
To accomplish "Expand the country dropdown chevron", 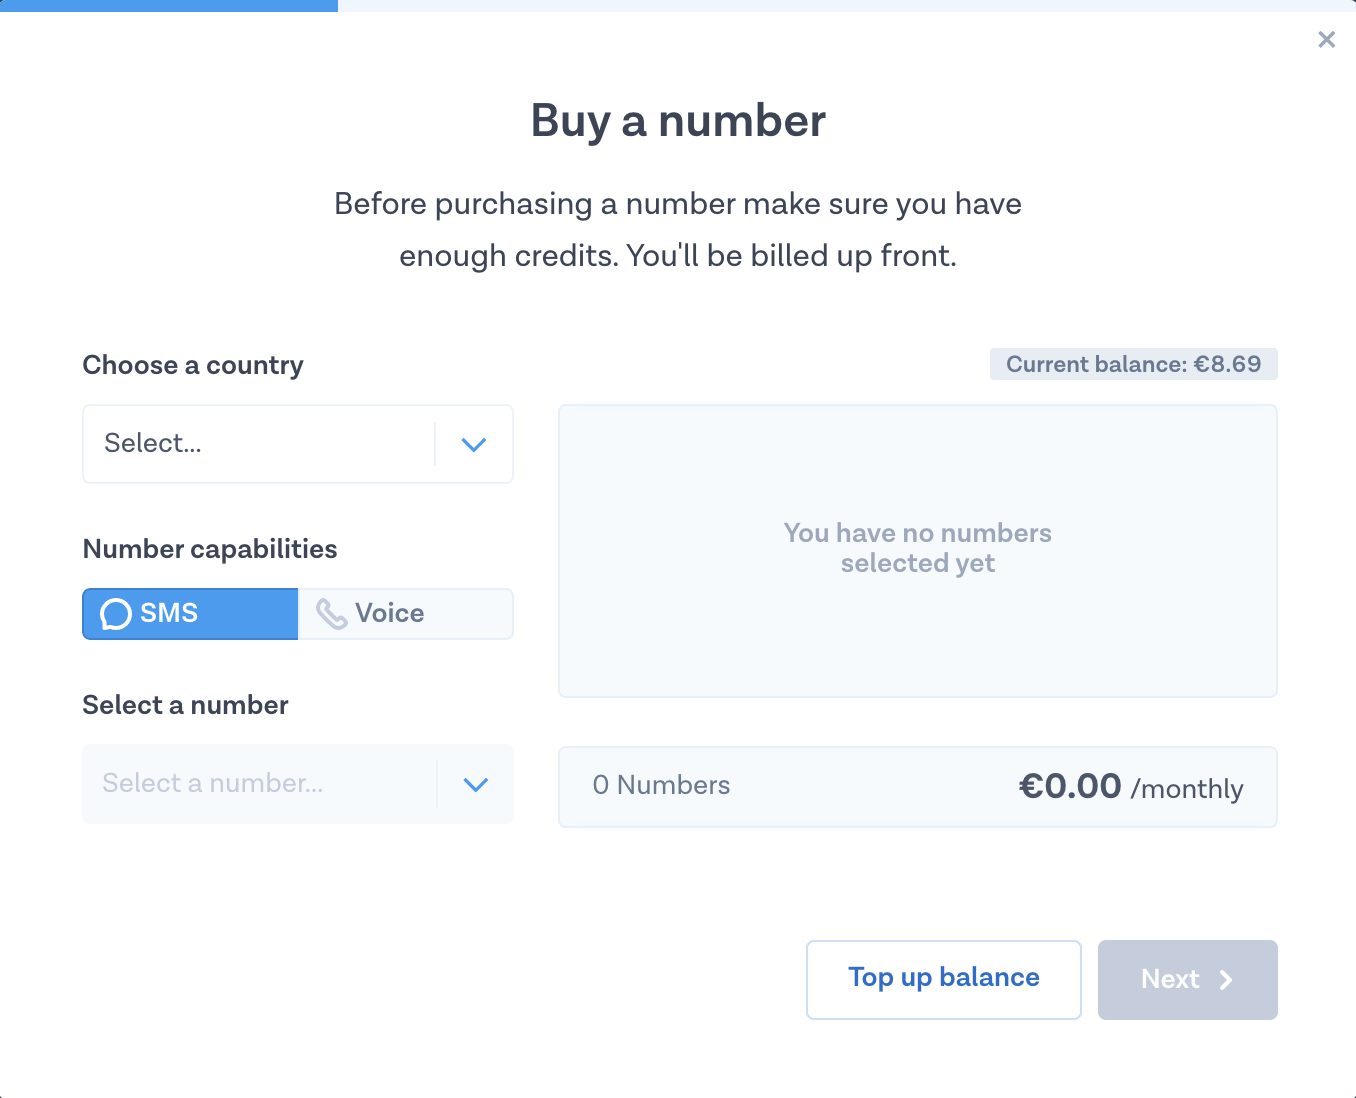I will (x=474, y=444).
